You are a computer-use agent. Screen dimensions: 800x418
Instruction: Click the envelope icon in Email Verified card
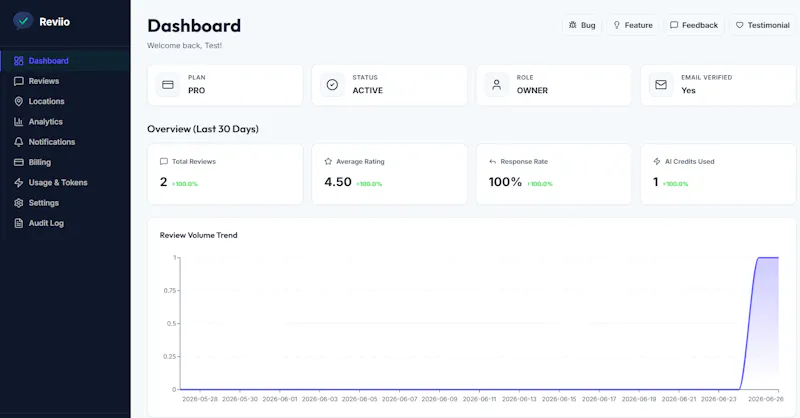(x=661, y=85)
